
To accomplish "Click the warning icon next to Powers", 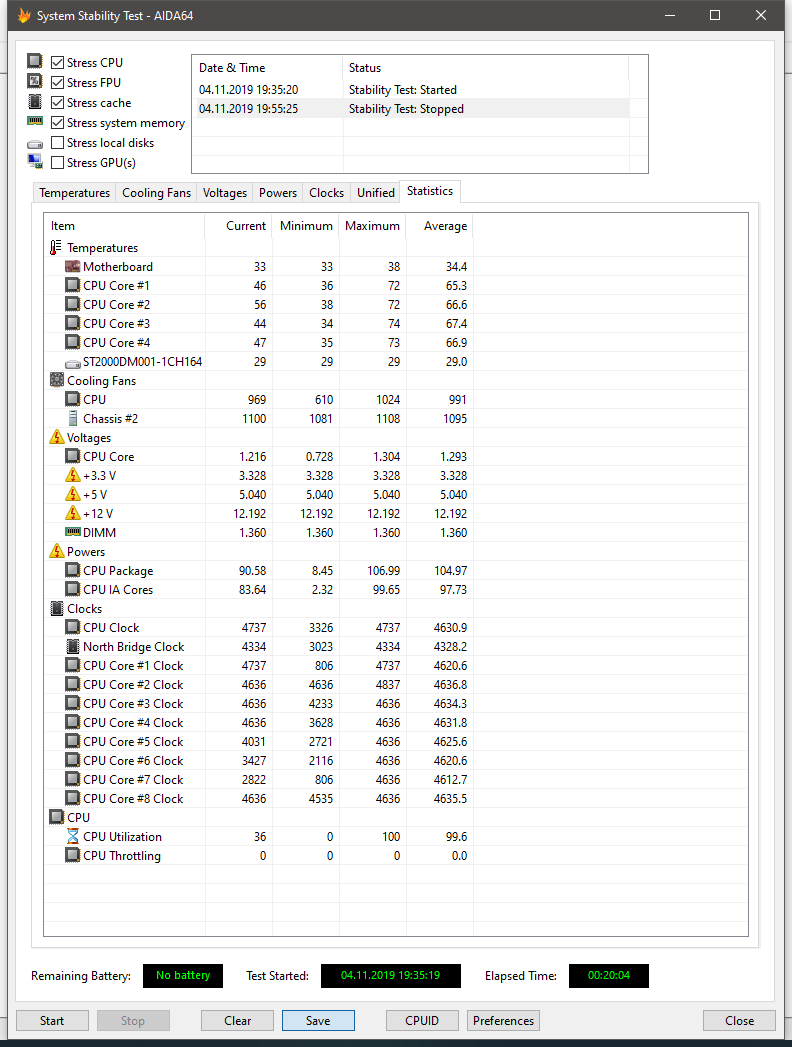I will tap(57, 552).
